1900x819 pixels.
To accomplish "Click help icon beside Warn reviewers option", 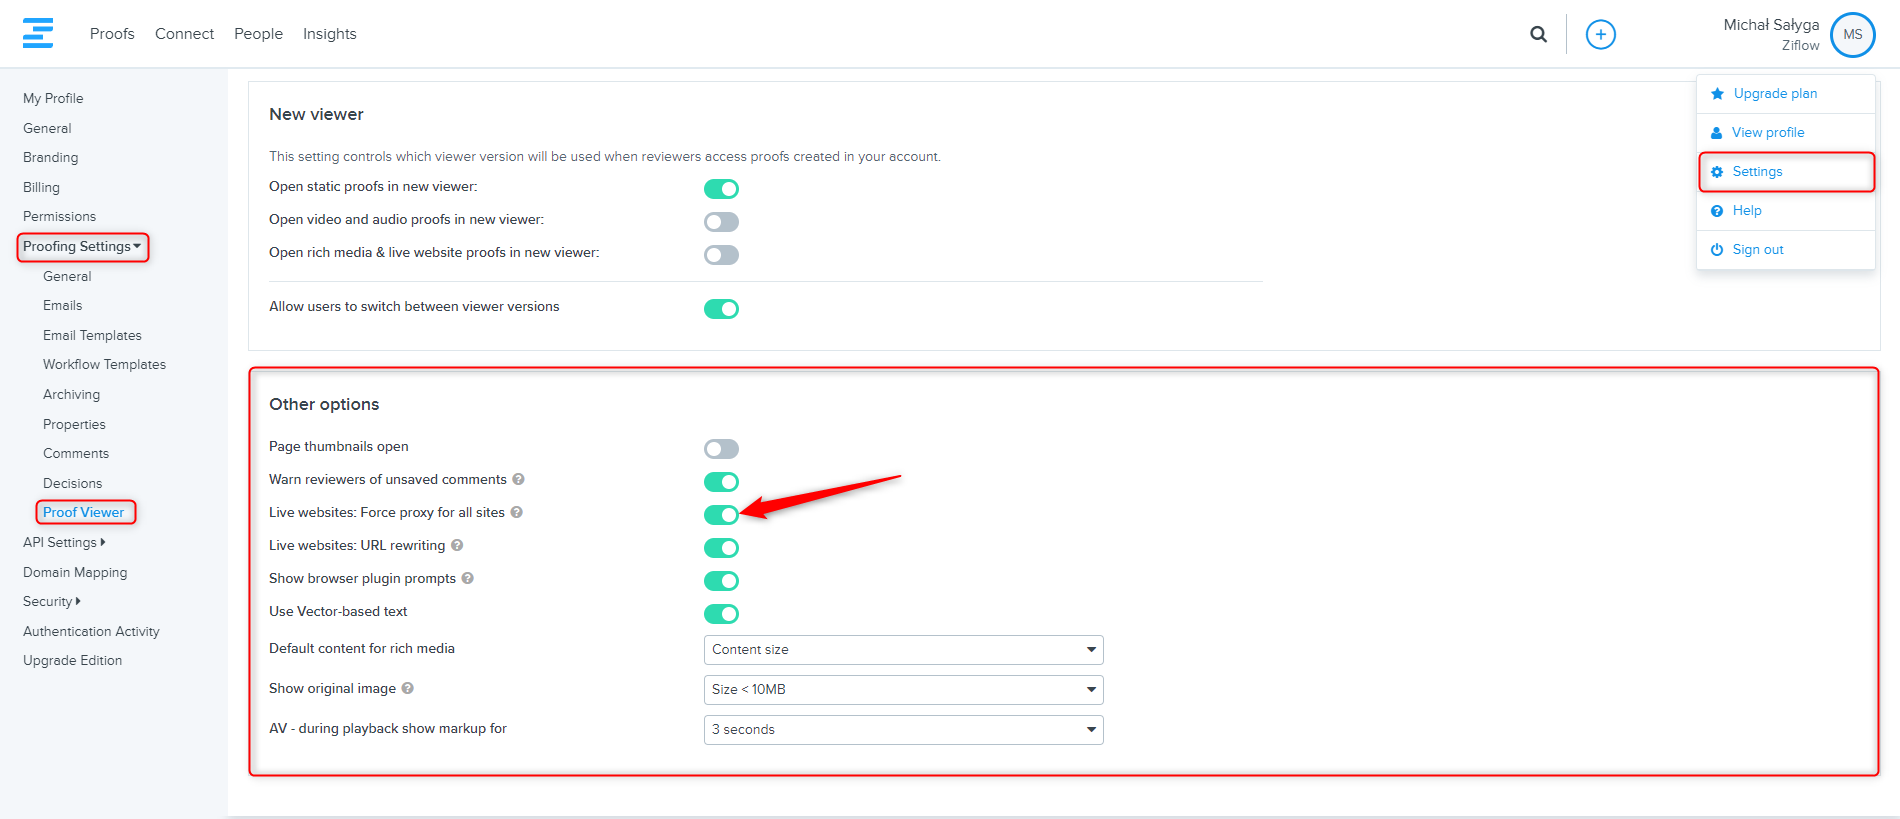I will point(518,479).
